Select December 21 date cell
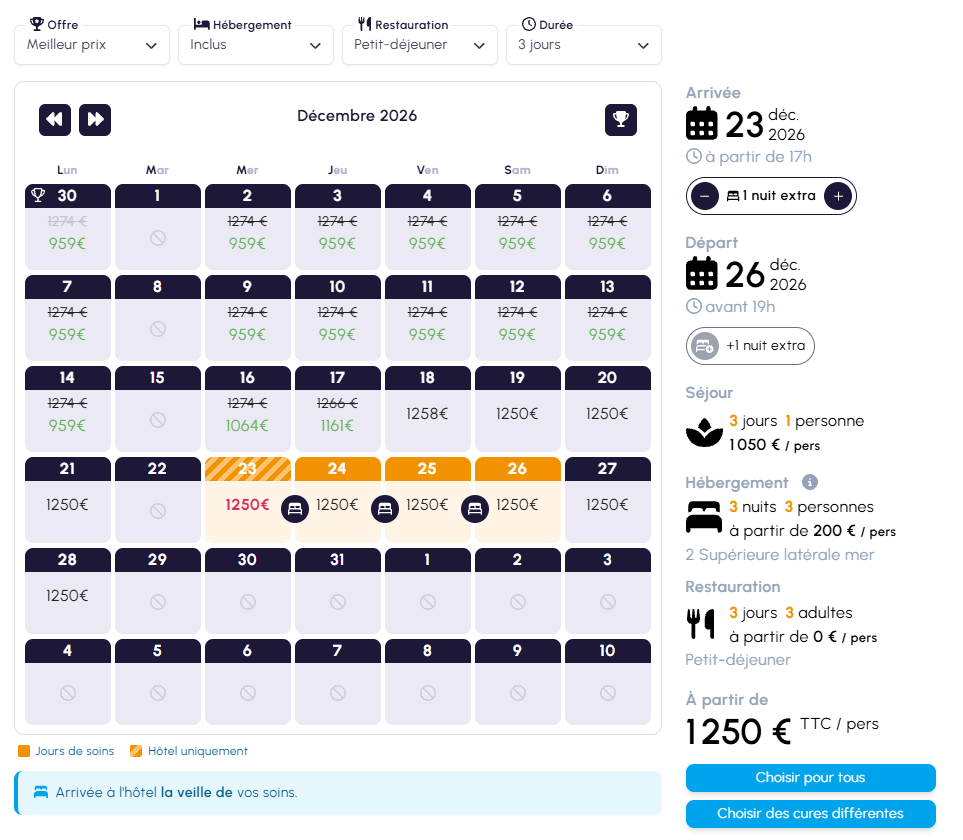Viewport: 963px width, 840px height. point(68,499)
